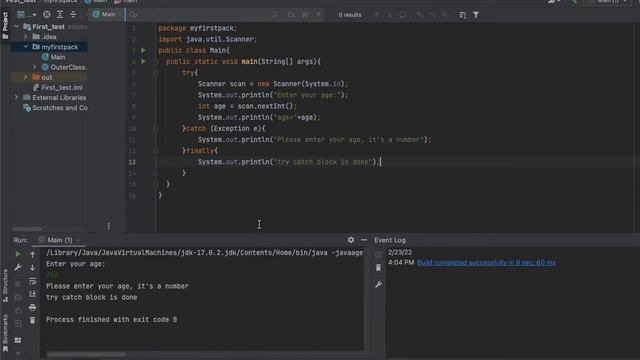Viewport: 640px width, 360px height.
Task: Open Main run configuration dropdown at top right
Action: tap(608, 2)
